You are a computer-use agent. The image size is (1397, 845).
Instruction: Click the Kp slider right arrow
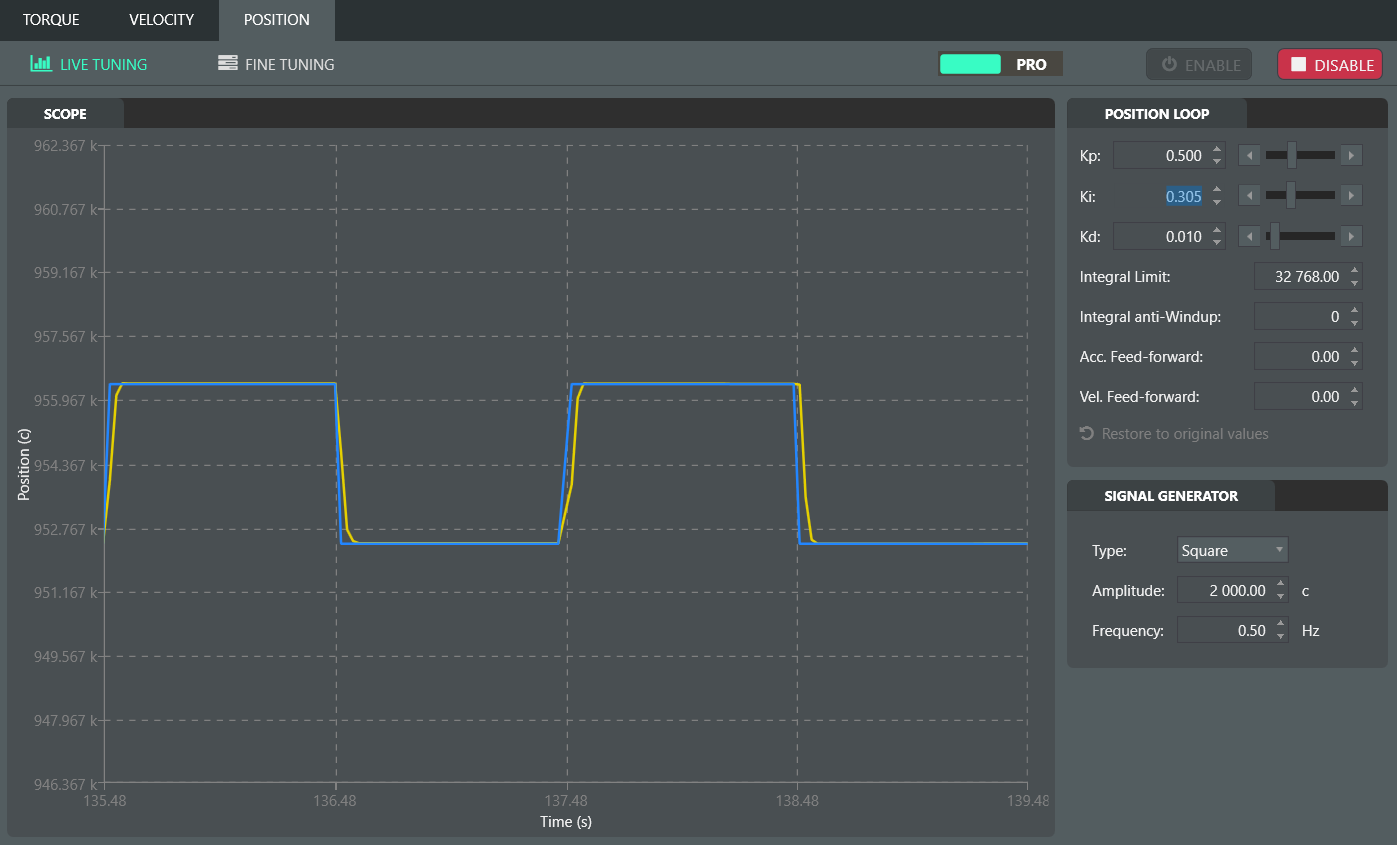coord(1351,156)
